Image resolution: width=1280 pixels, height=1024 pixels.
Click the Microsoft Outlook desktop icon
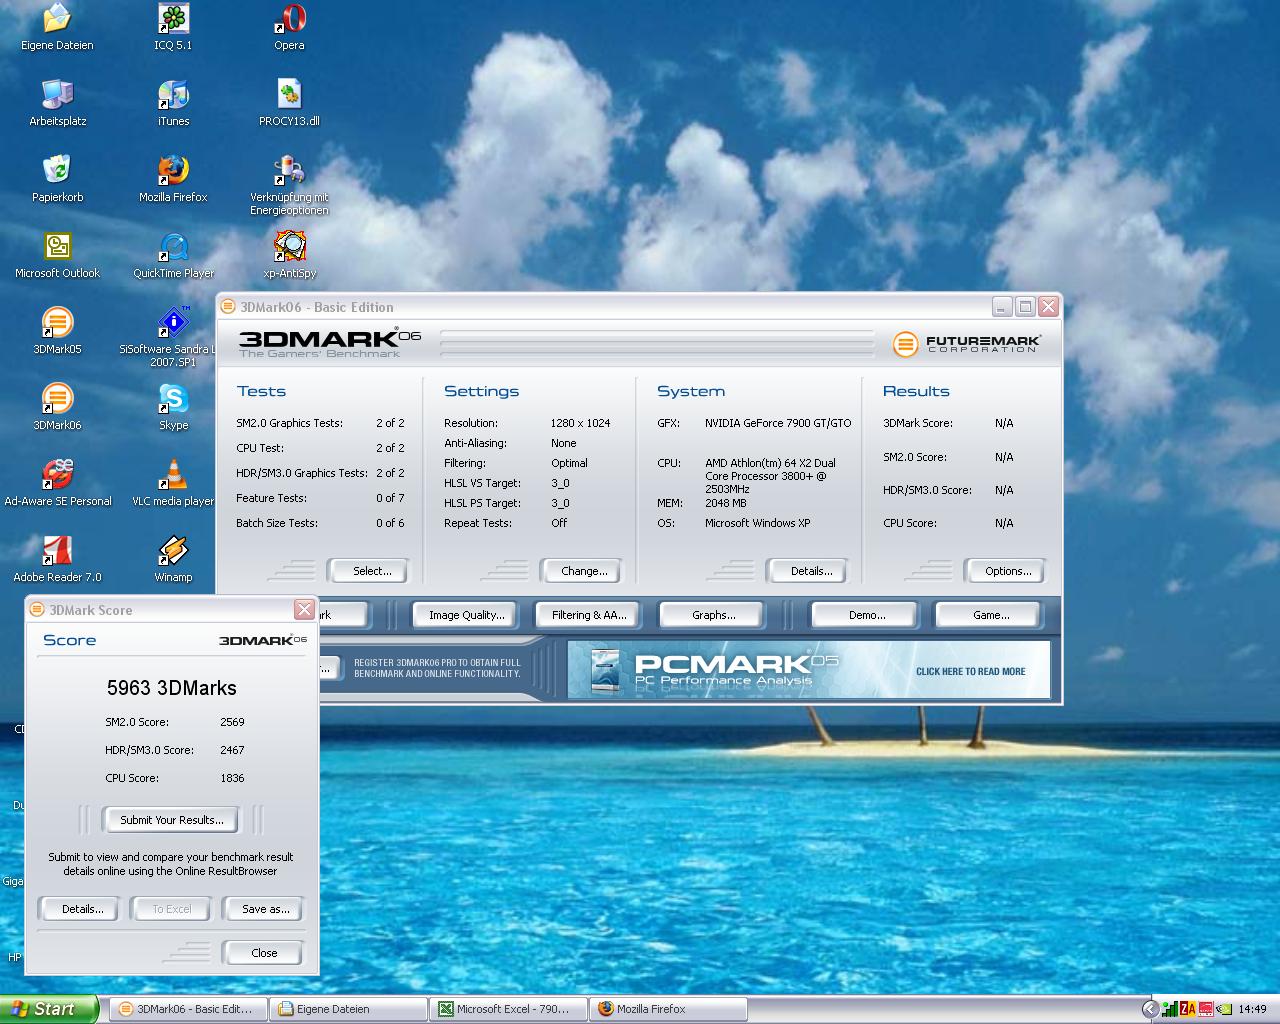tap(57, 255)
